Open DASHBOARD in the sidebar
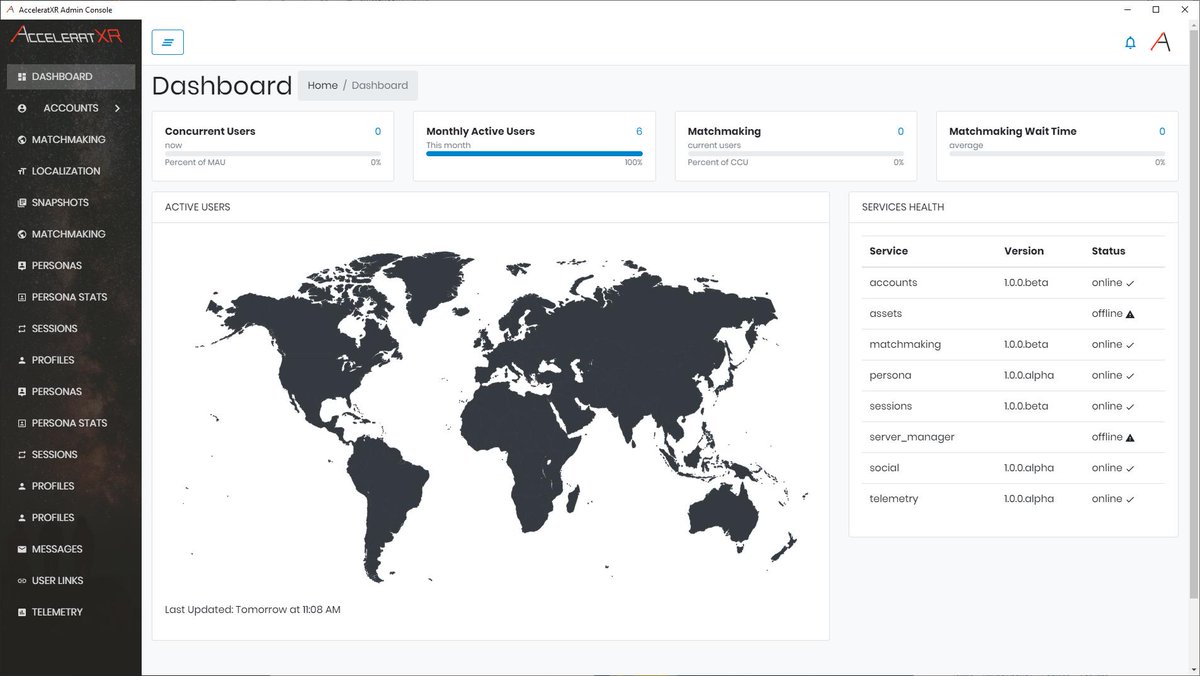 pyautogui.click(x=70, y=77)
